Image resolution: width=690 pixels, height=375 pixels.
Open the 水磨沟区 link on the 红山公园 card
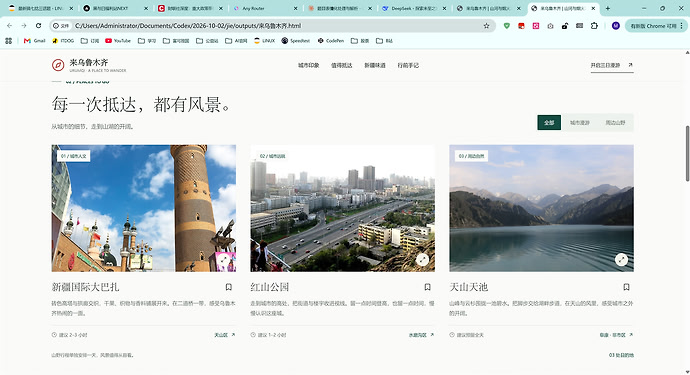(x=421, y=335)
